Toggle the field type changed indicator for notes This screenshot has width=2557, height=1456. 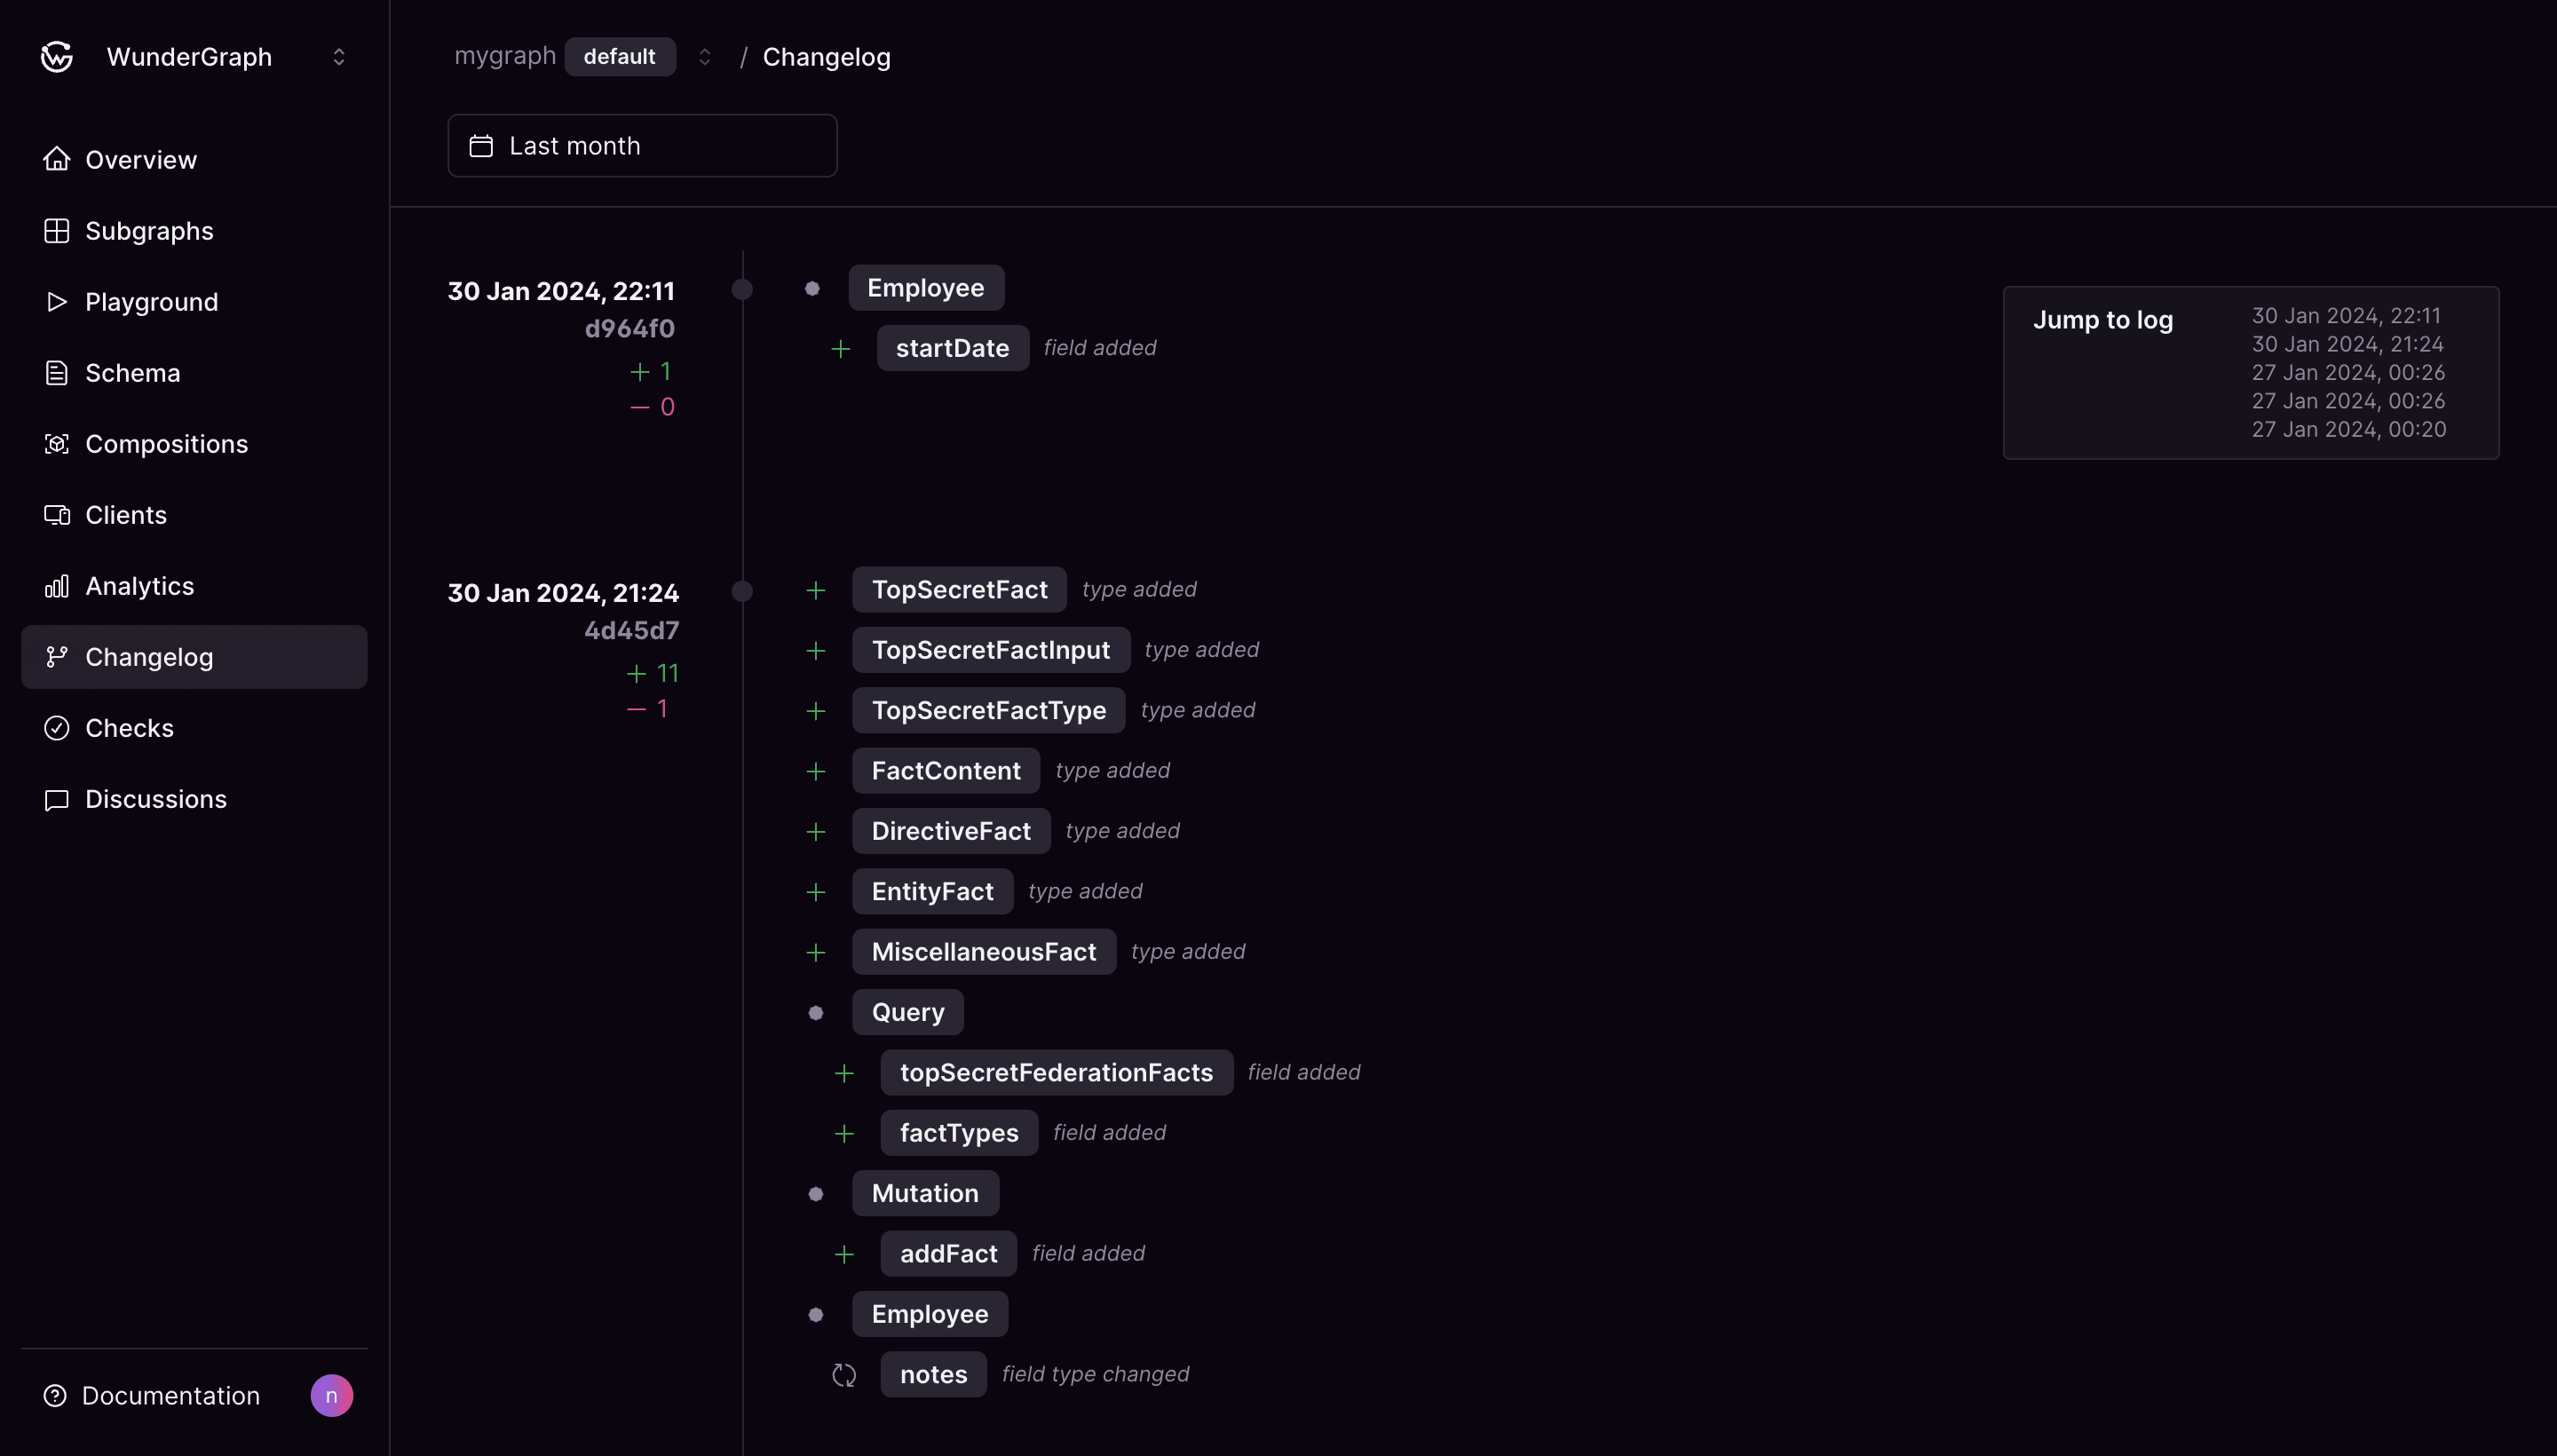843,1373
